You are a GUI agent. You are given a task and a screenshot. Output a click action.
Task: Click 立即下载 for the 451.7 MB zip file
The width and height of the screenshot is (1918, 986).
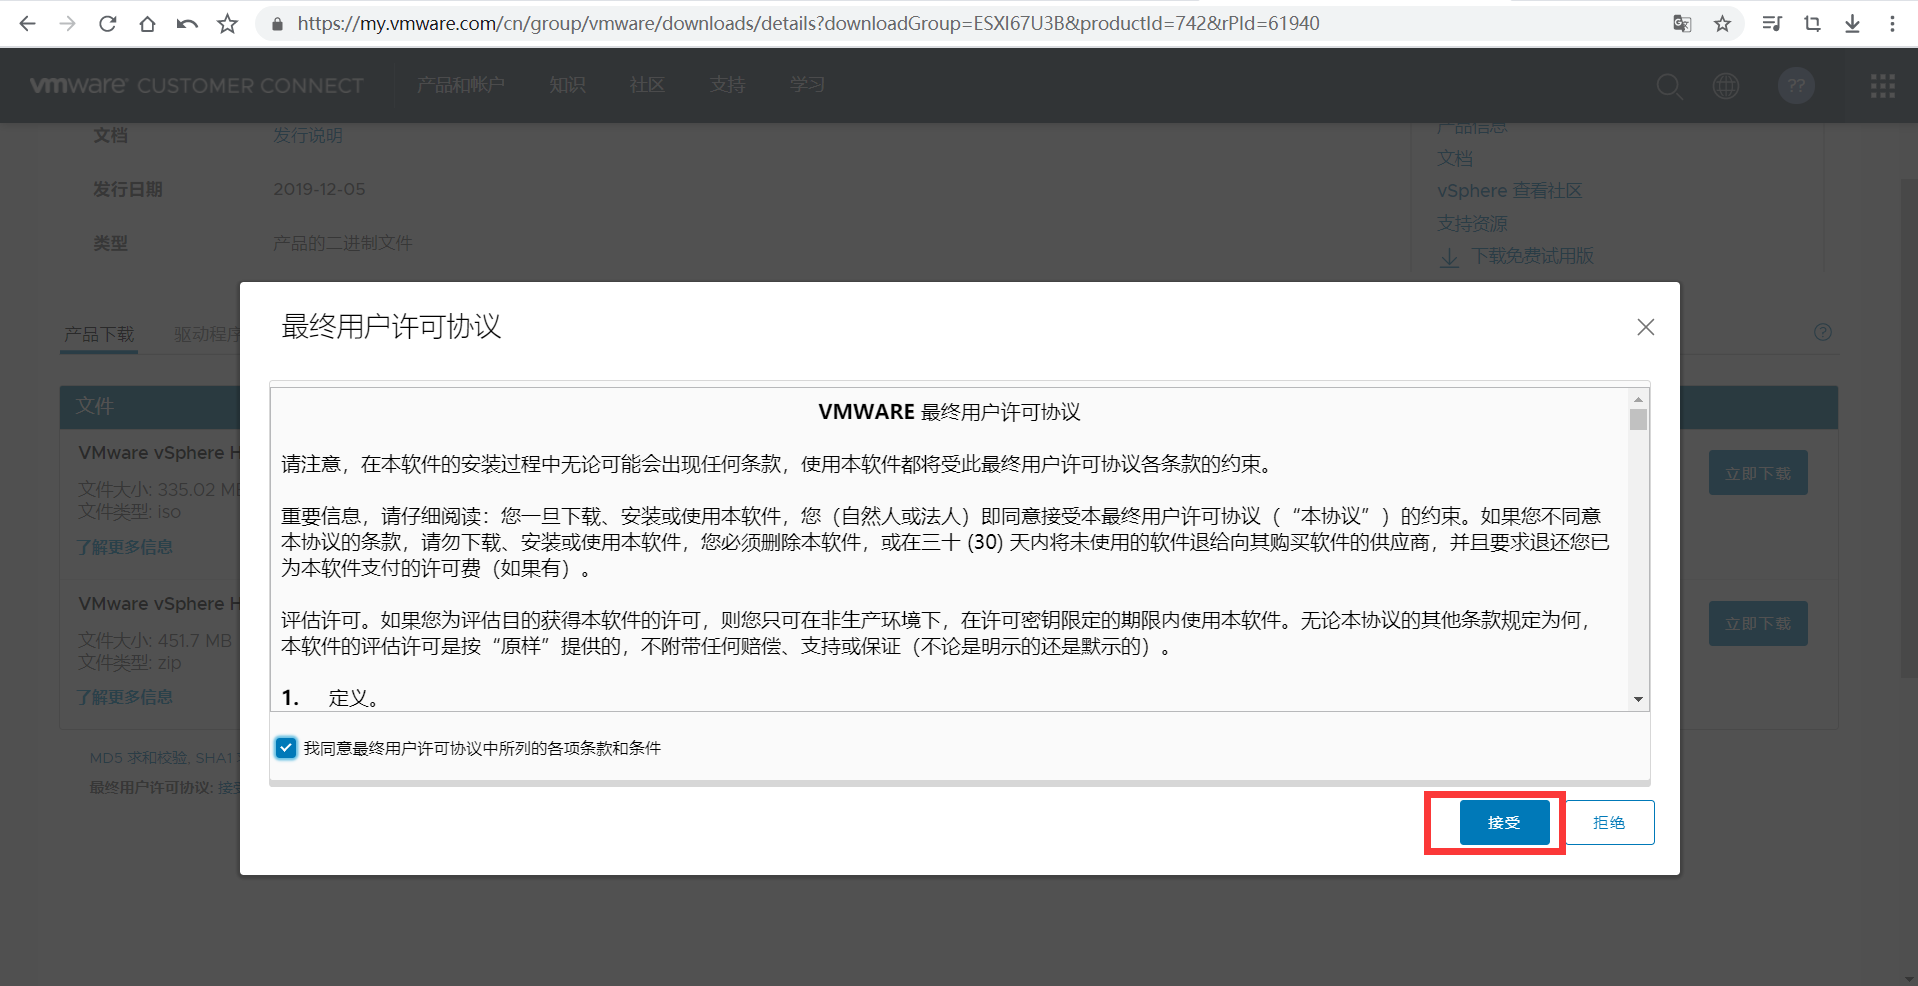1758,623
